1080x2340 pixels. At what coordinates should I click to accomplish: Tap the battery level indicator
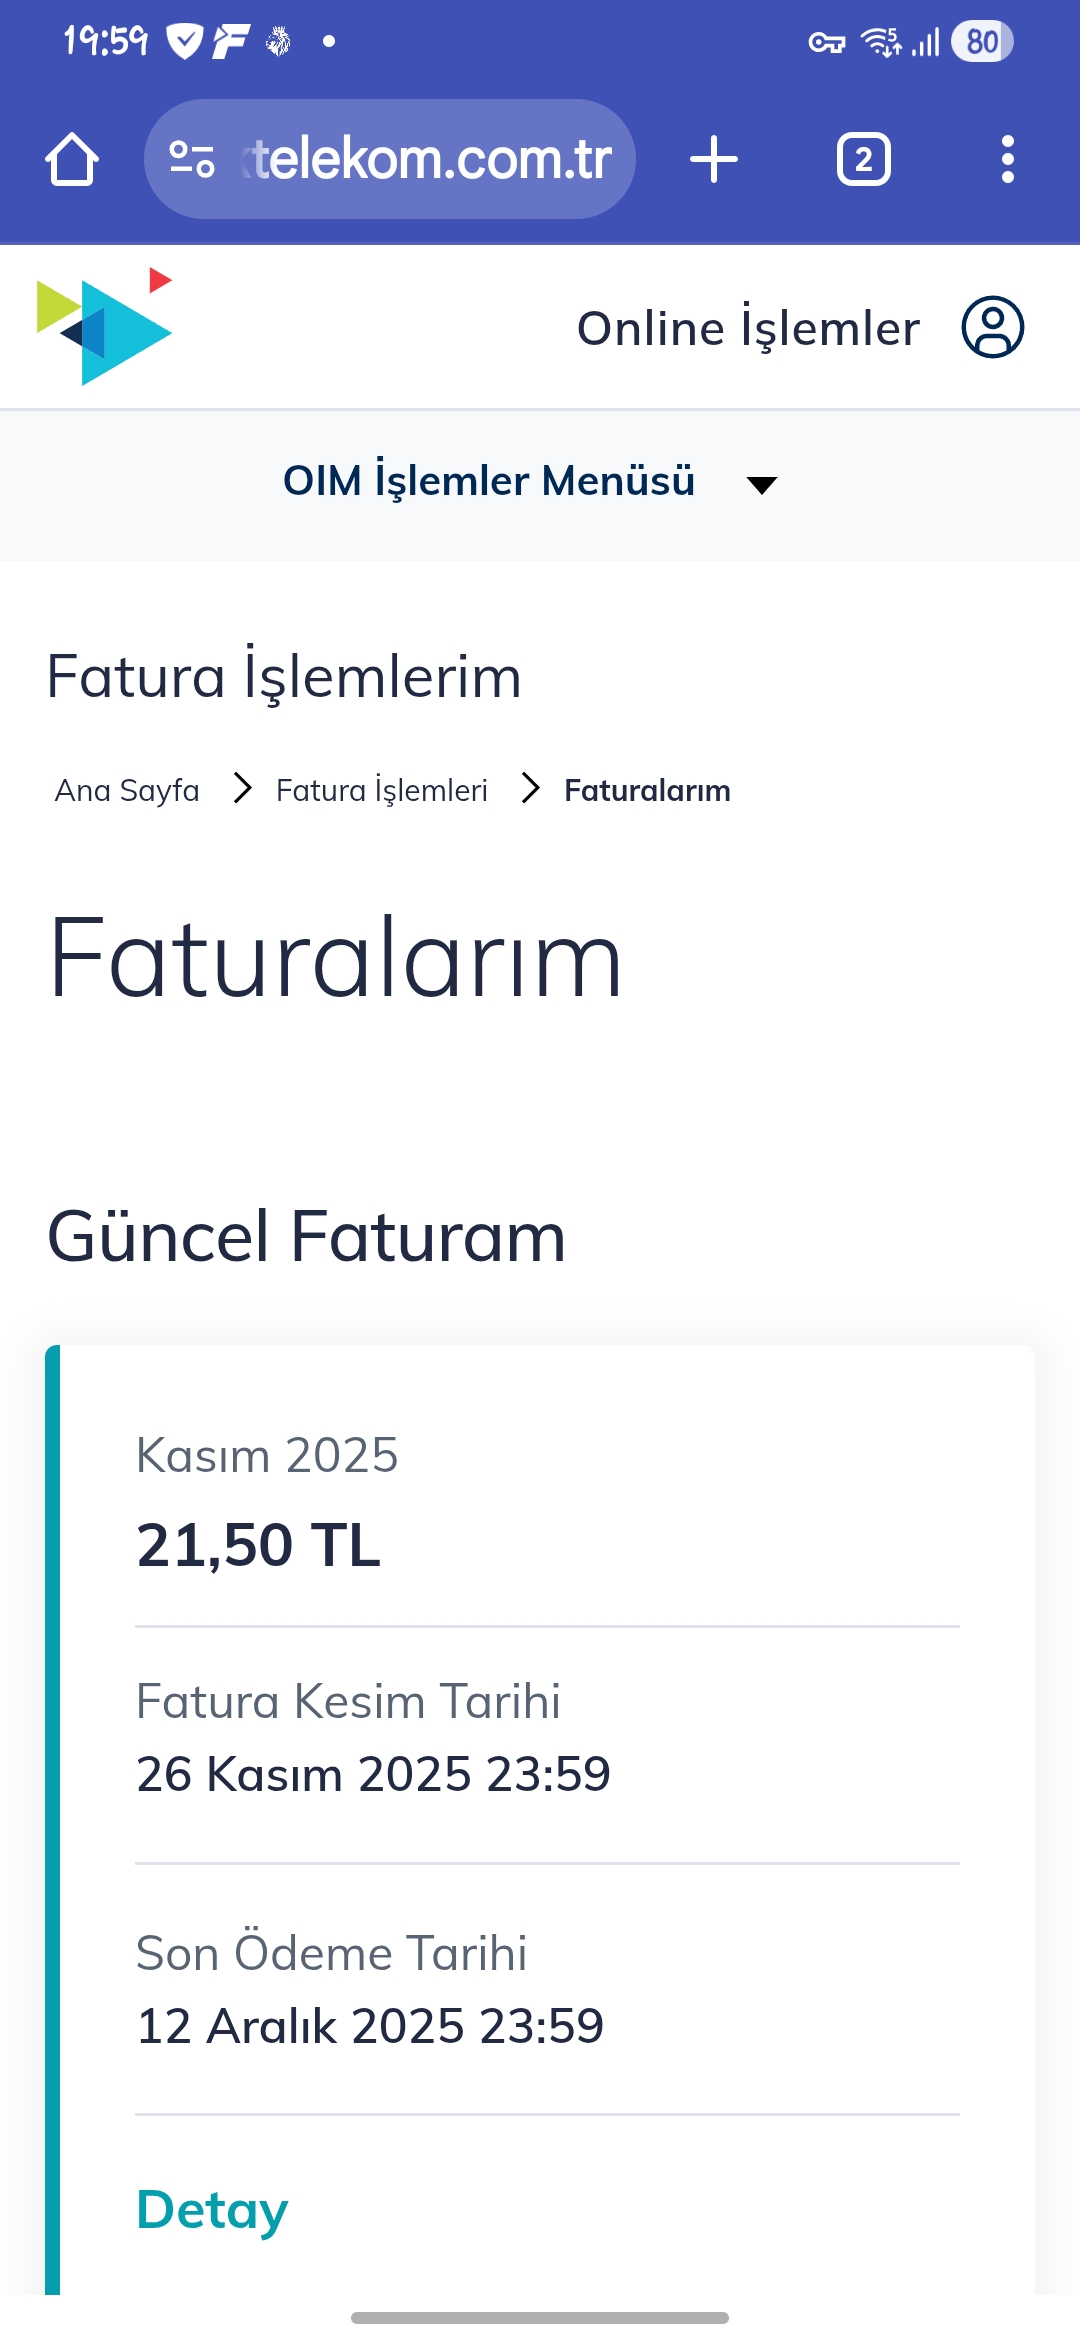[982, 42]
